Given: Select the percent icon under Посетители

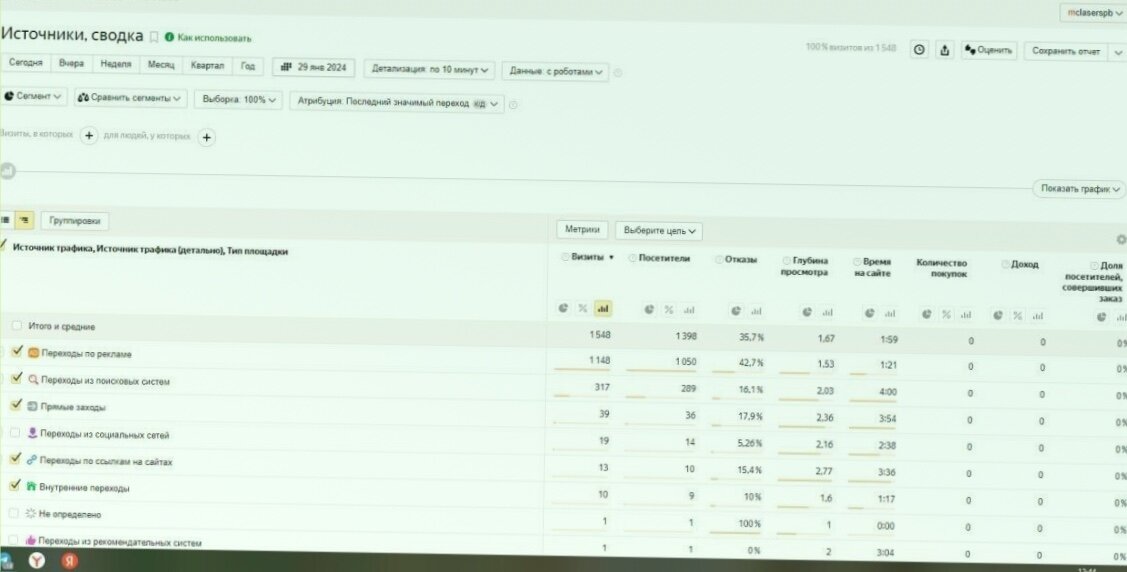Looking at the screenshot, I should 669,310.
